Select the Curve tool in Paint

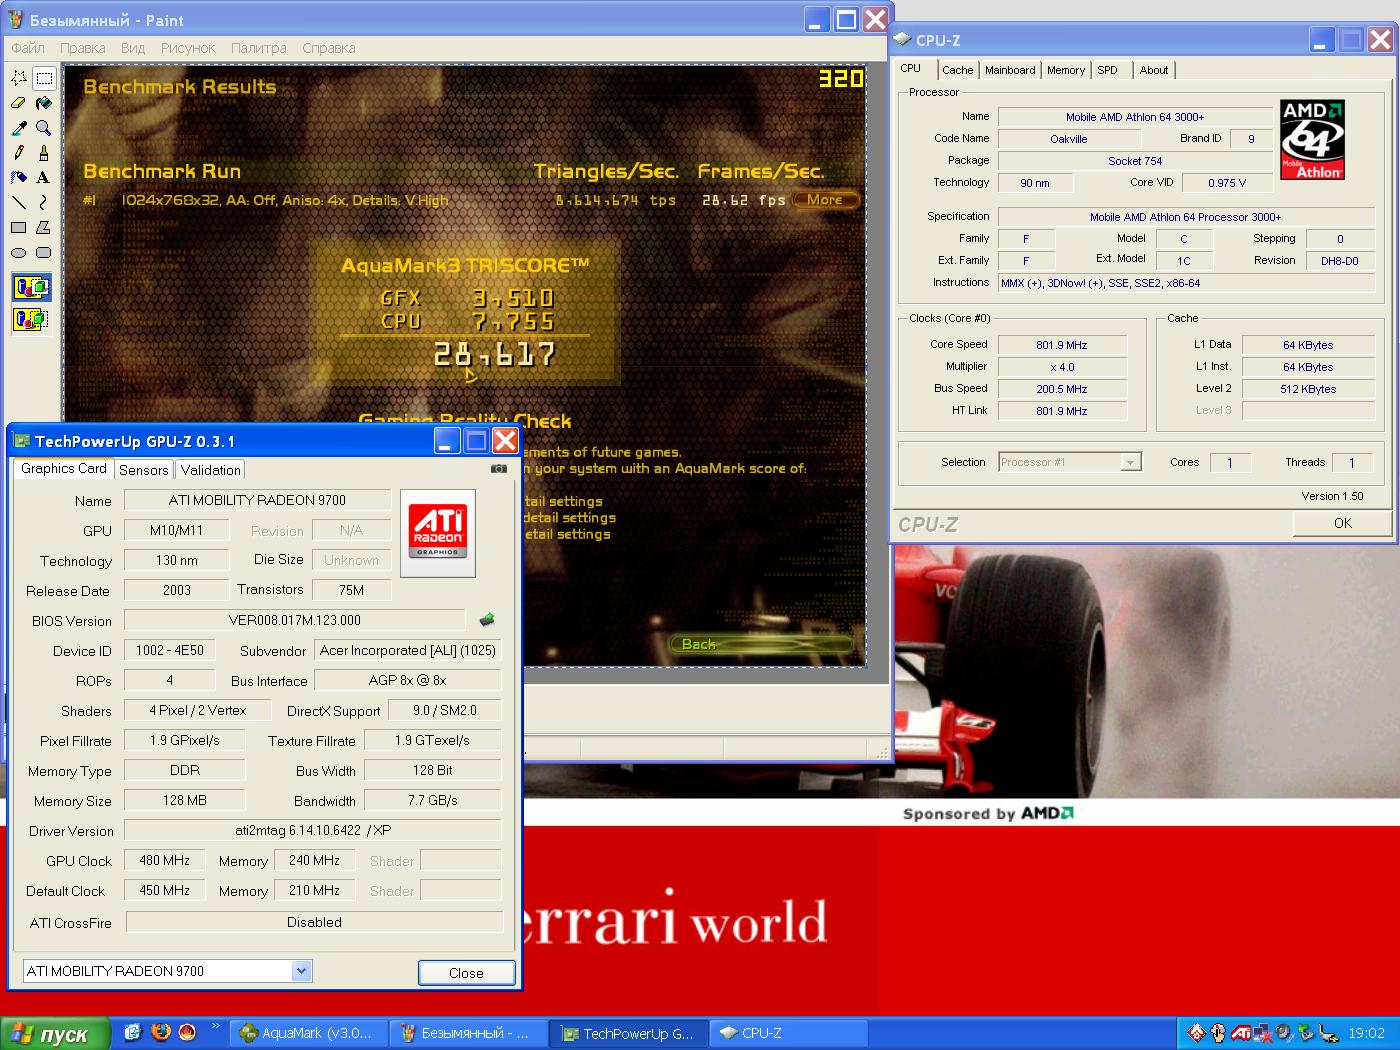pos(44,202)
